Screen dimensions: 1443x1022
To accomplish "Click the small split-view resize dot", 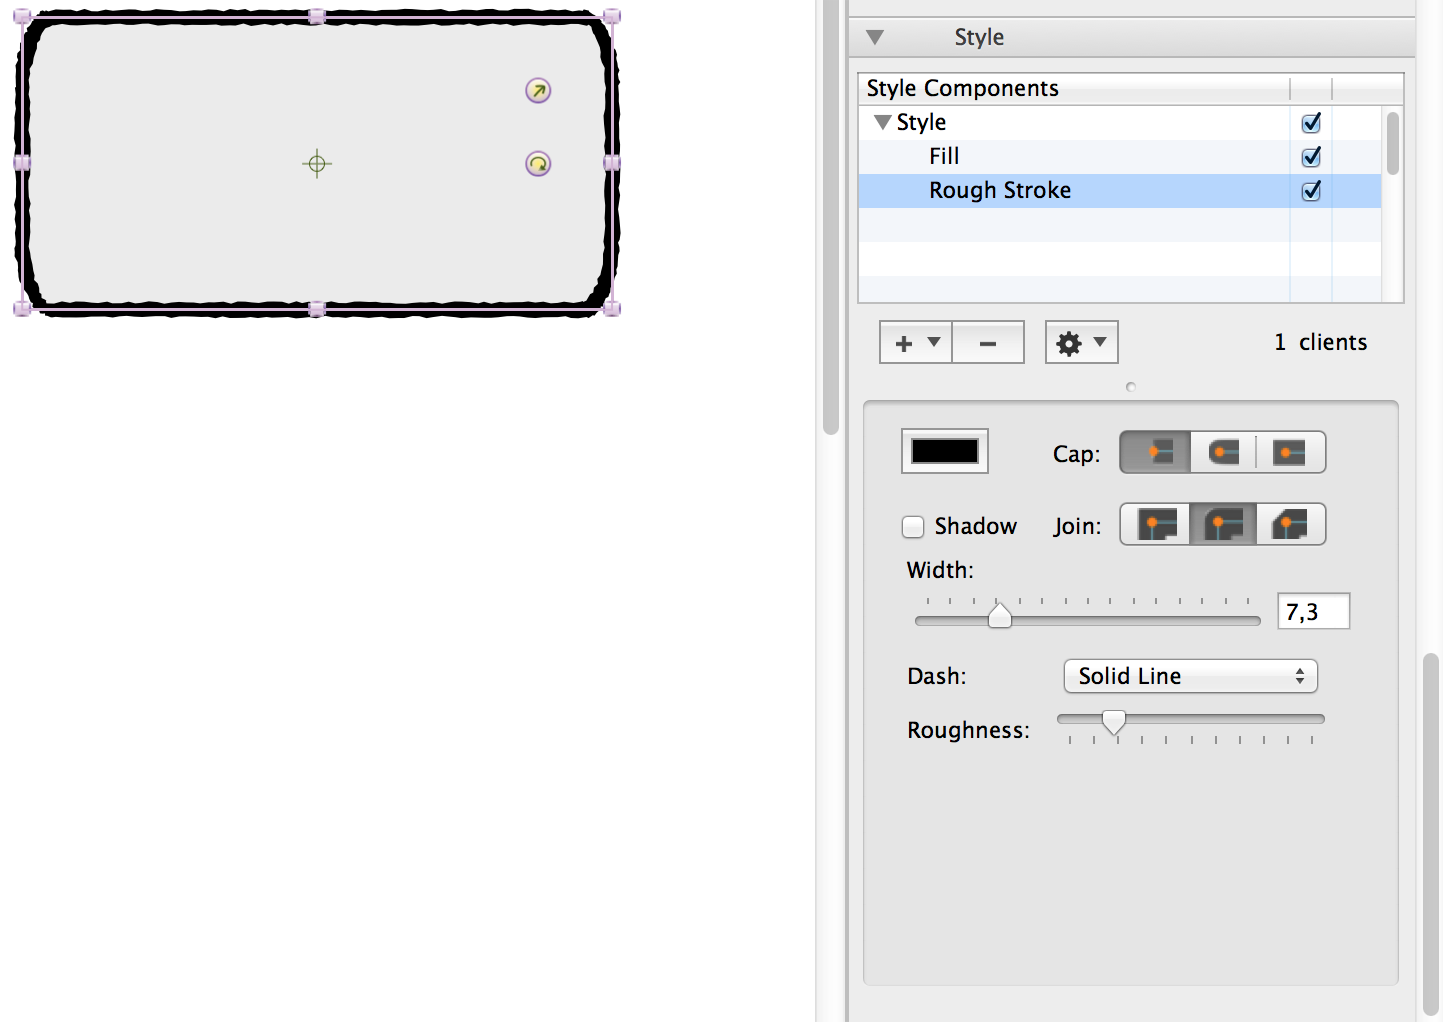I will [1131, 387].
